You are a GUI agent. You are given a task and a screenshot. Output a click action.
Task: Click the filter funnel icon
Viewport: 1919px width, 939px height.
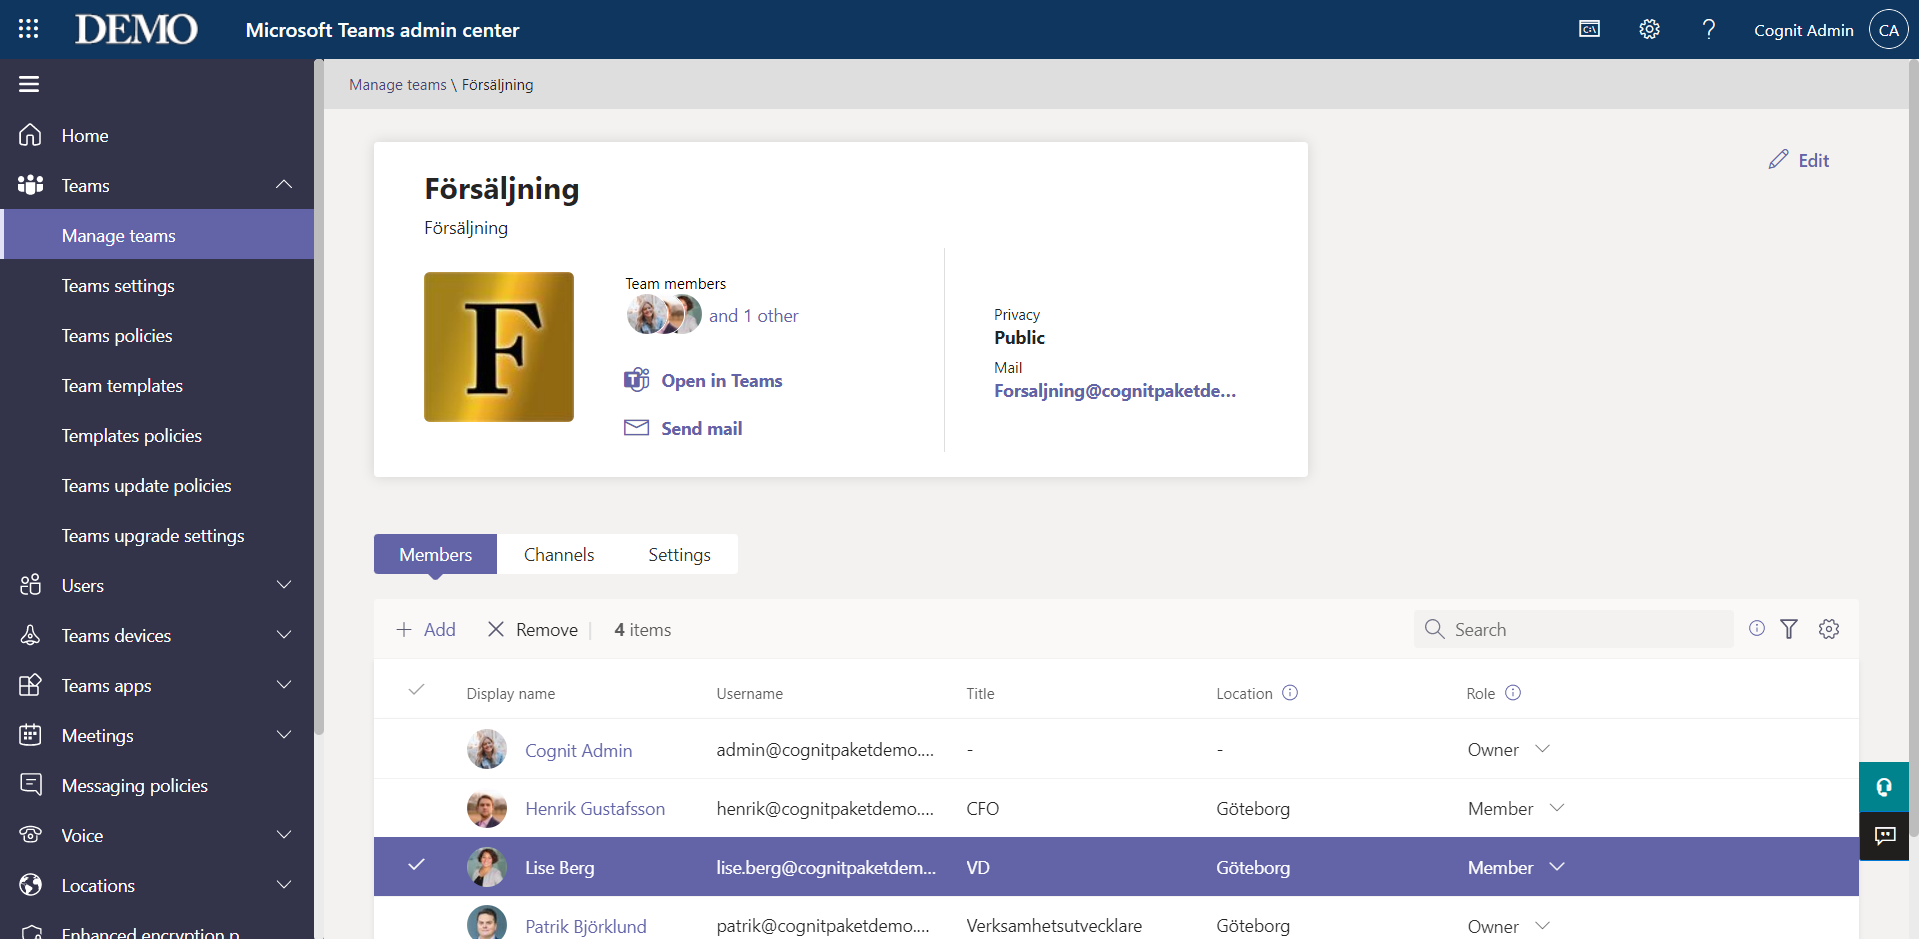tap(1789, 629)
